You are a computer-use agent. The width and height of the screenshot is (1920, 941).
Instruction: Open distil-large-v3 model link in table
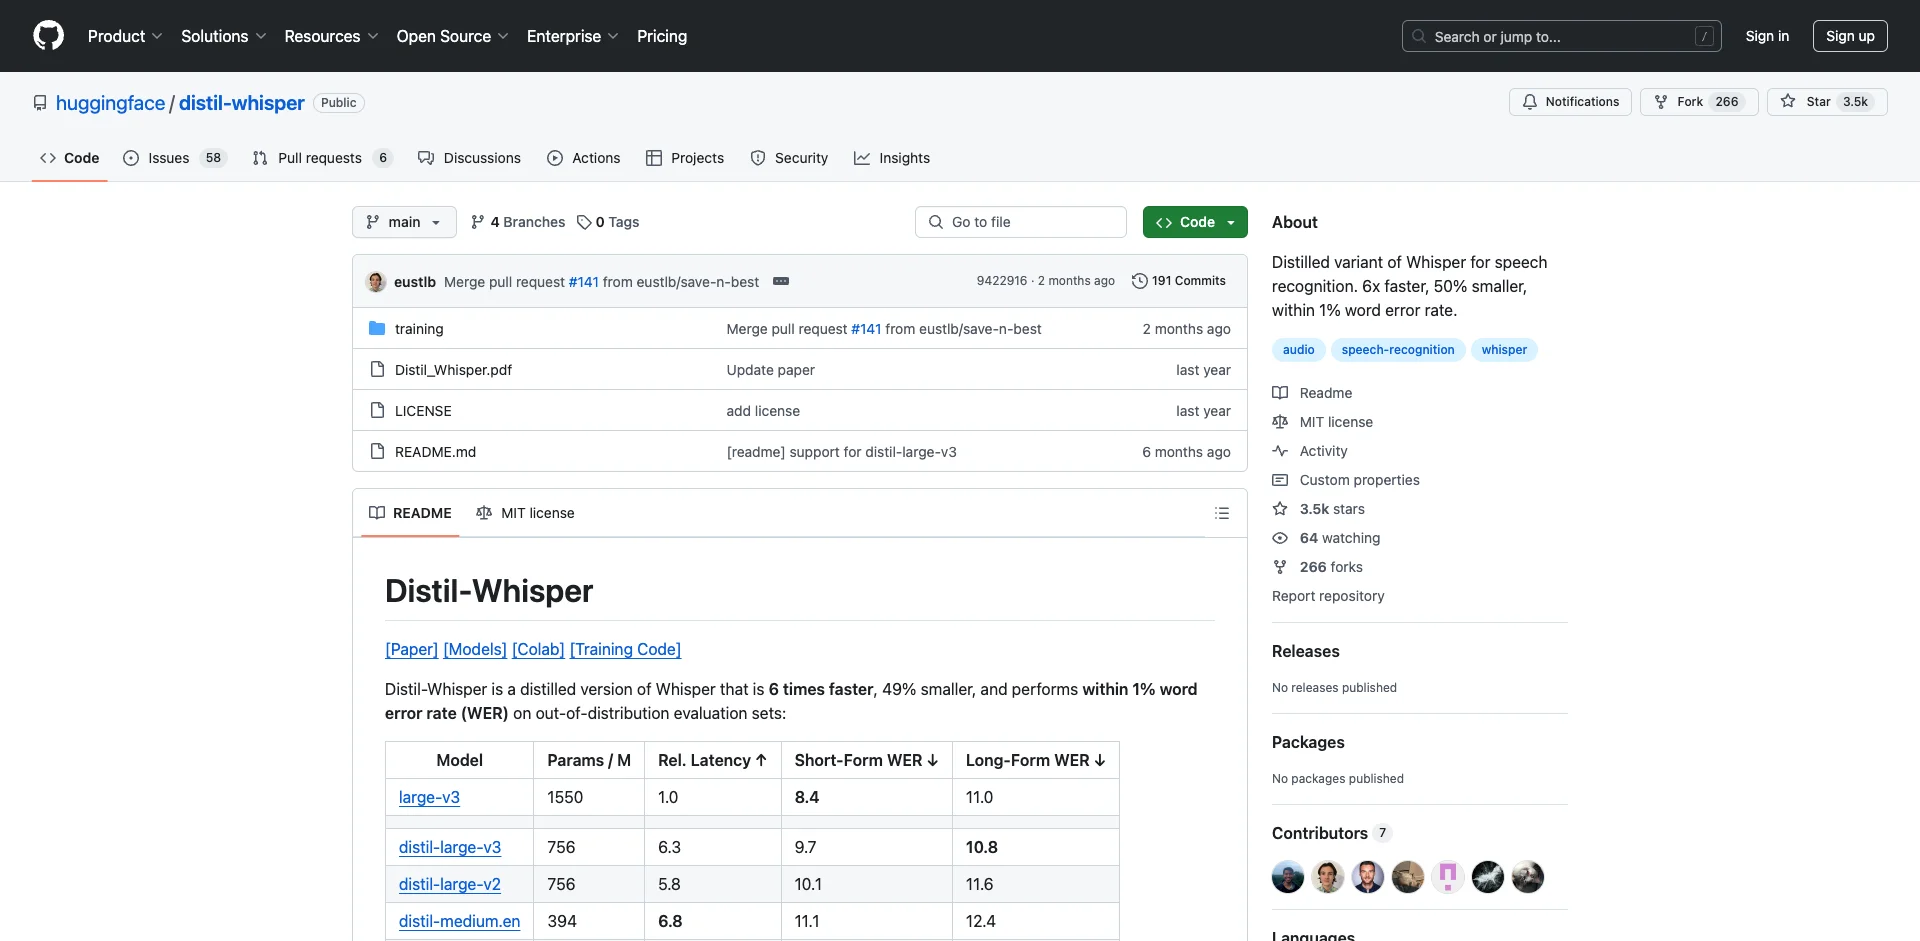point(450,847)
